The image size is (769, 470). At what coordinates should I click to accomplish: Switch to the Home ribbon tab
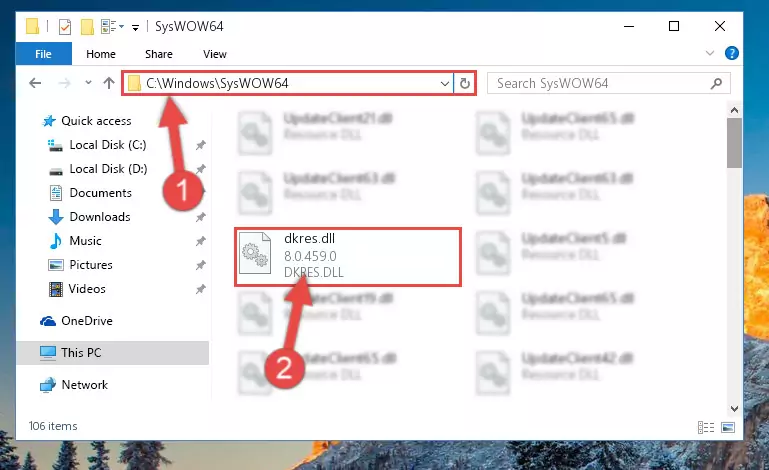coord(101,54)
